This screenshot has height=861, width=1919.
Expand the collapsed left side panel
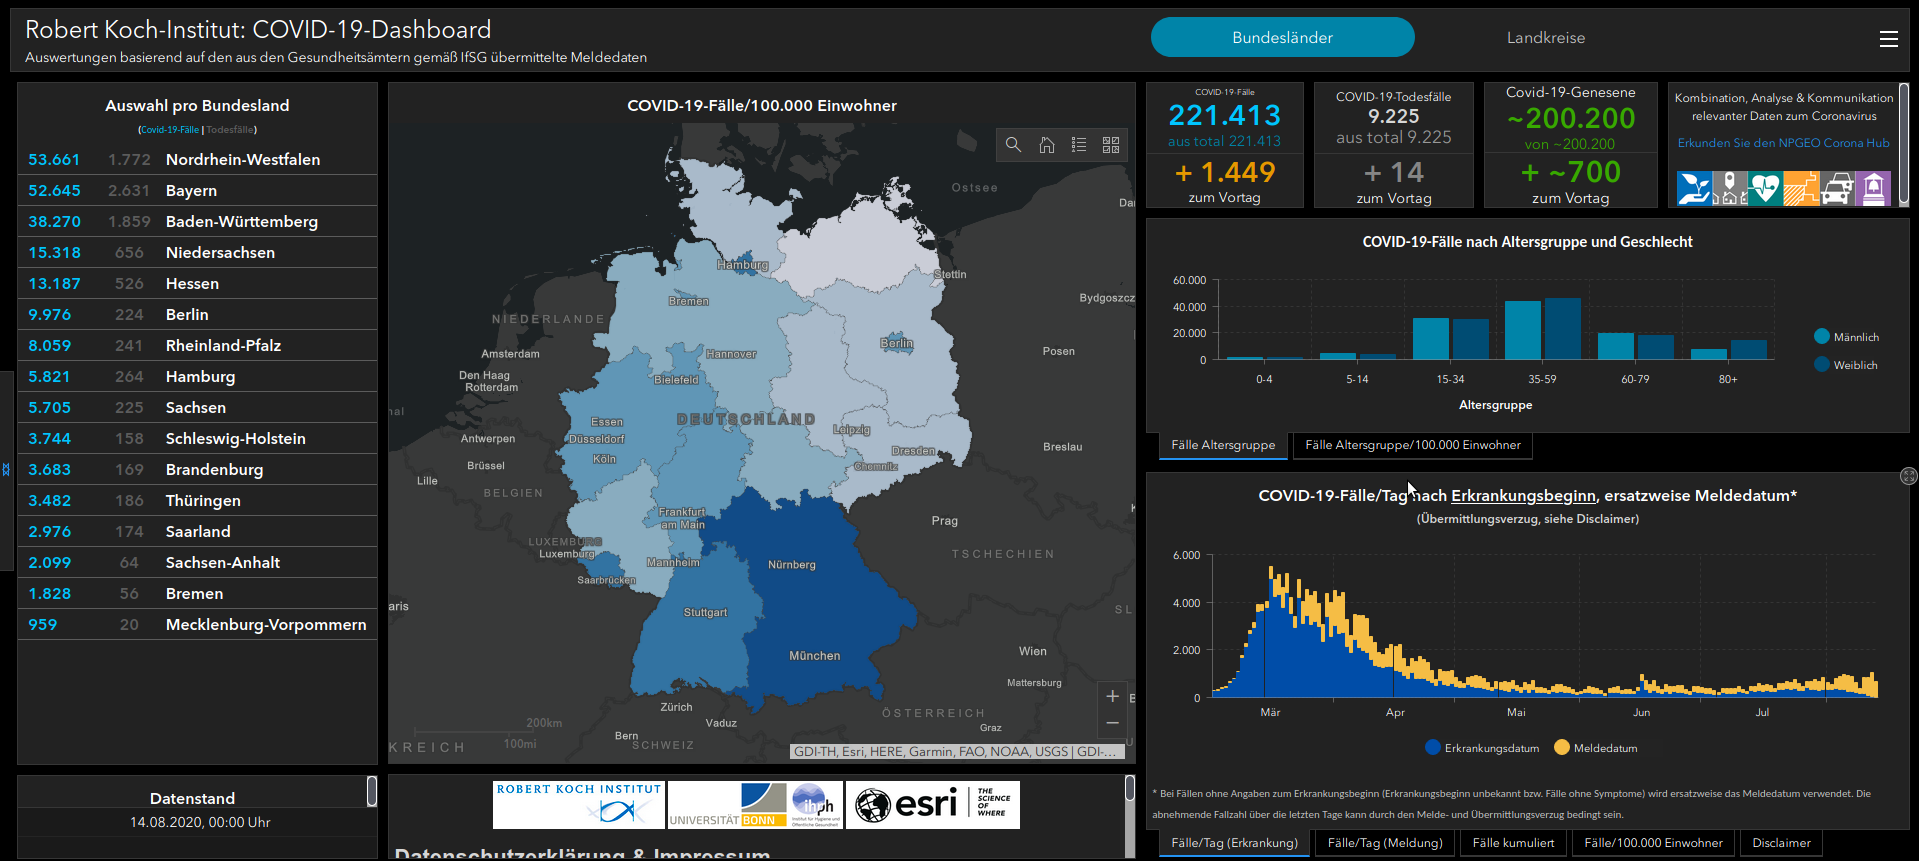[x=6, y=469]
